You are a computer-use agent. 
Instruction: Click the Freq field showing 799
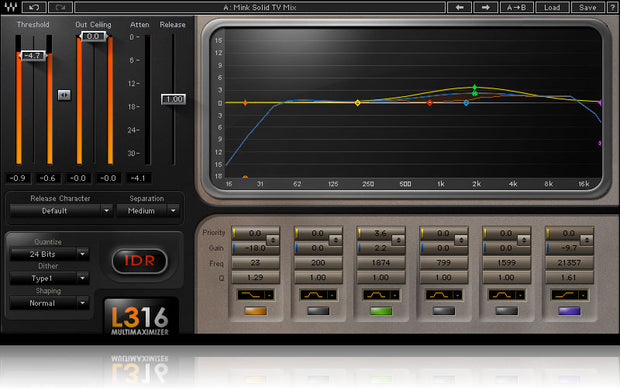pos(444,263)
